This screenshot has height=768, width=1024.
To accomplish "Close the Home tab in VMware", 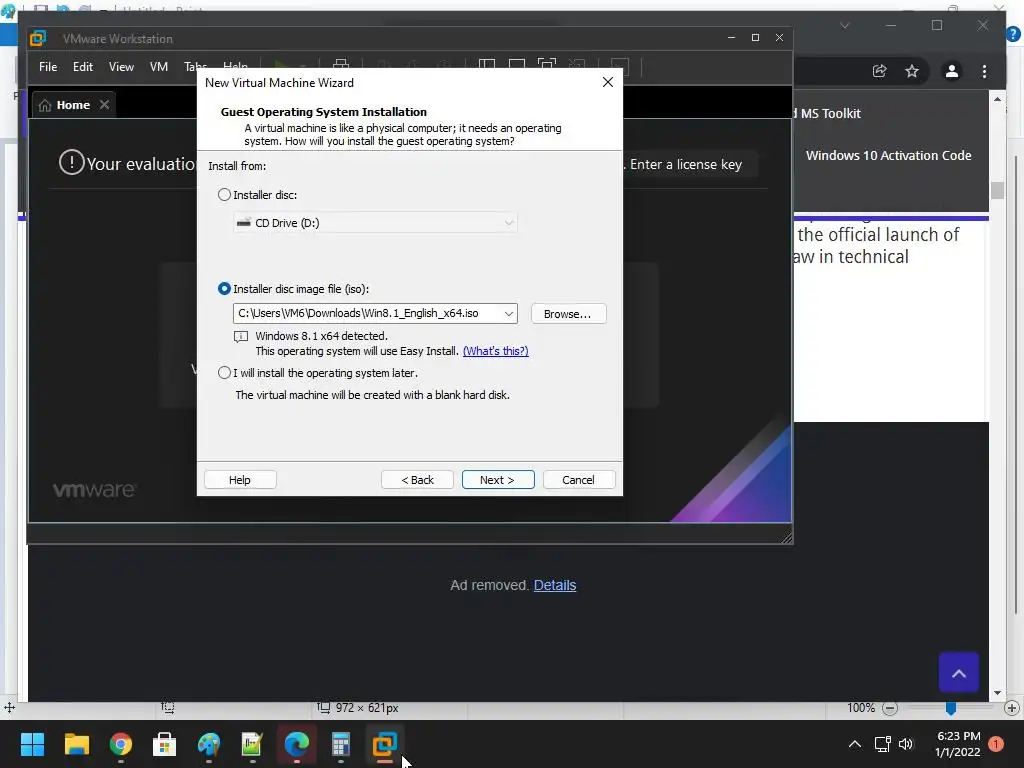I will [x=104, y=104].
